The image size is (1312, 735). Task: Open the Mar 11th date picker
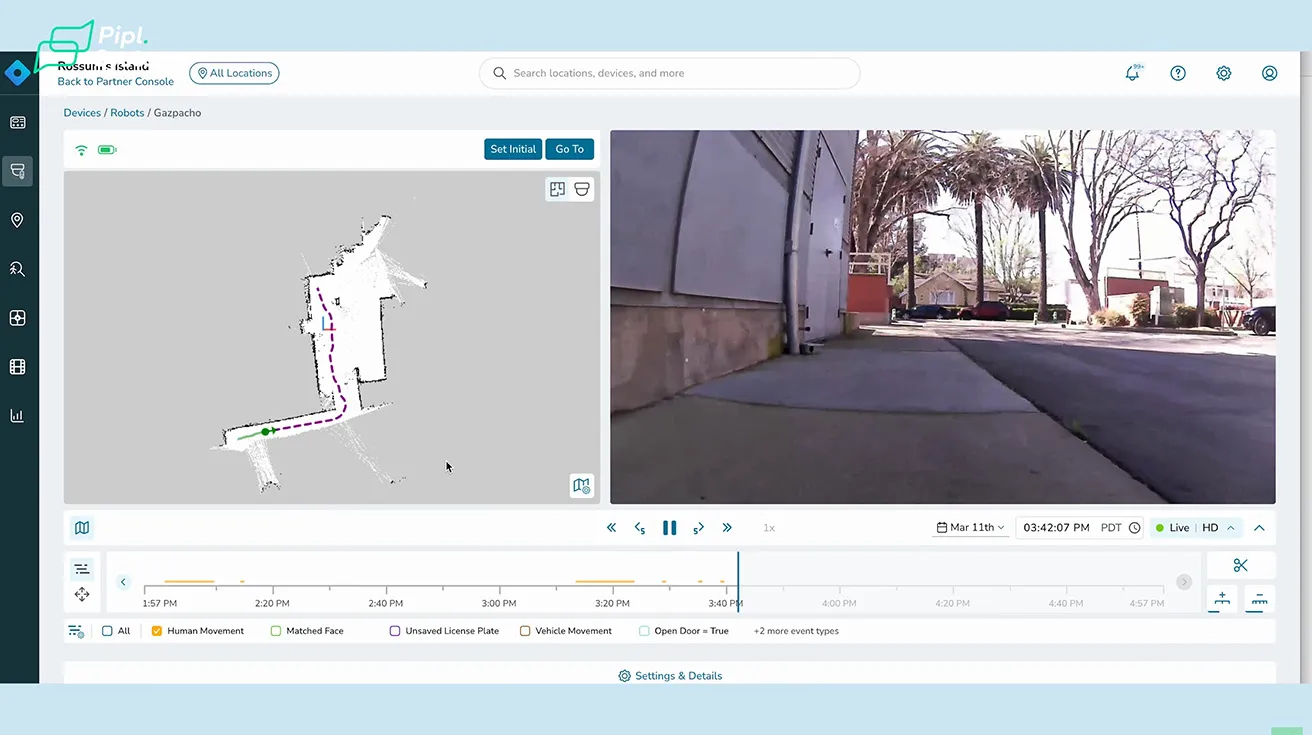970,528
